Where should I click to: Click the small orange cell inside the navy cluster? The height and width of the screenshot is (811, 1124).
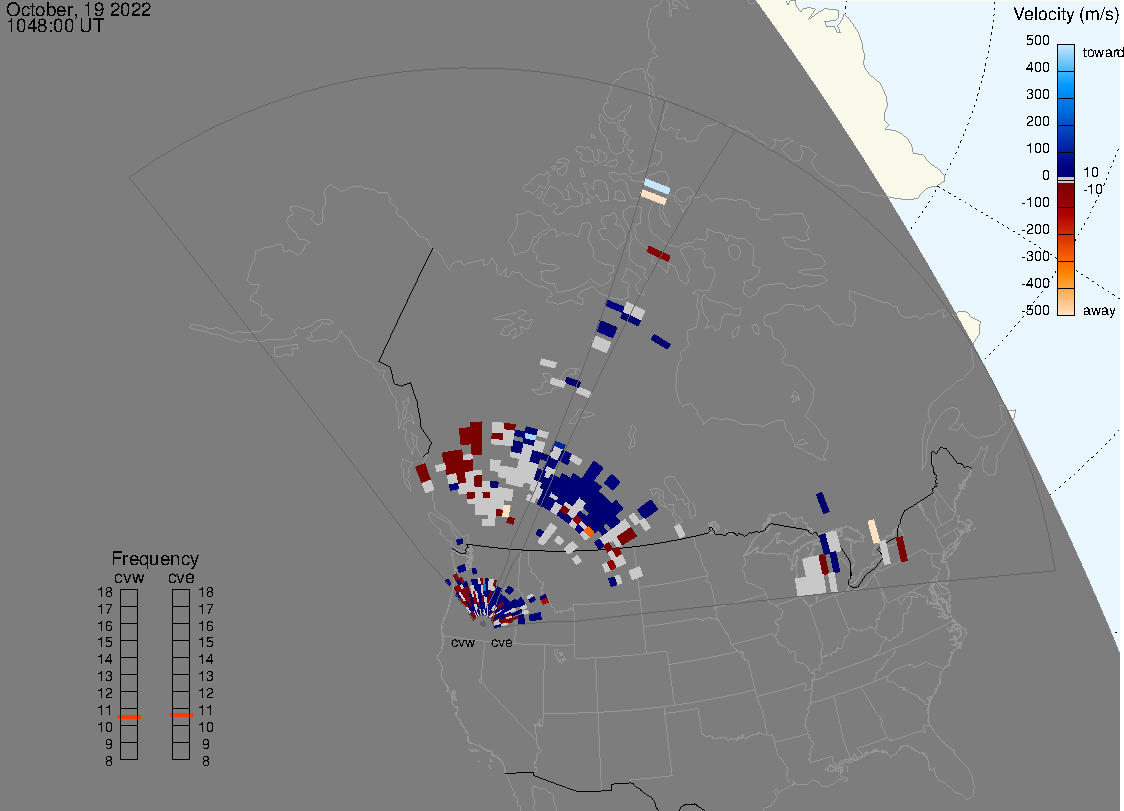589,532
